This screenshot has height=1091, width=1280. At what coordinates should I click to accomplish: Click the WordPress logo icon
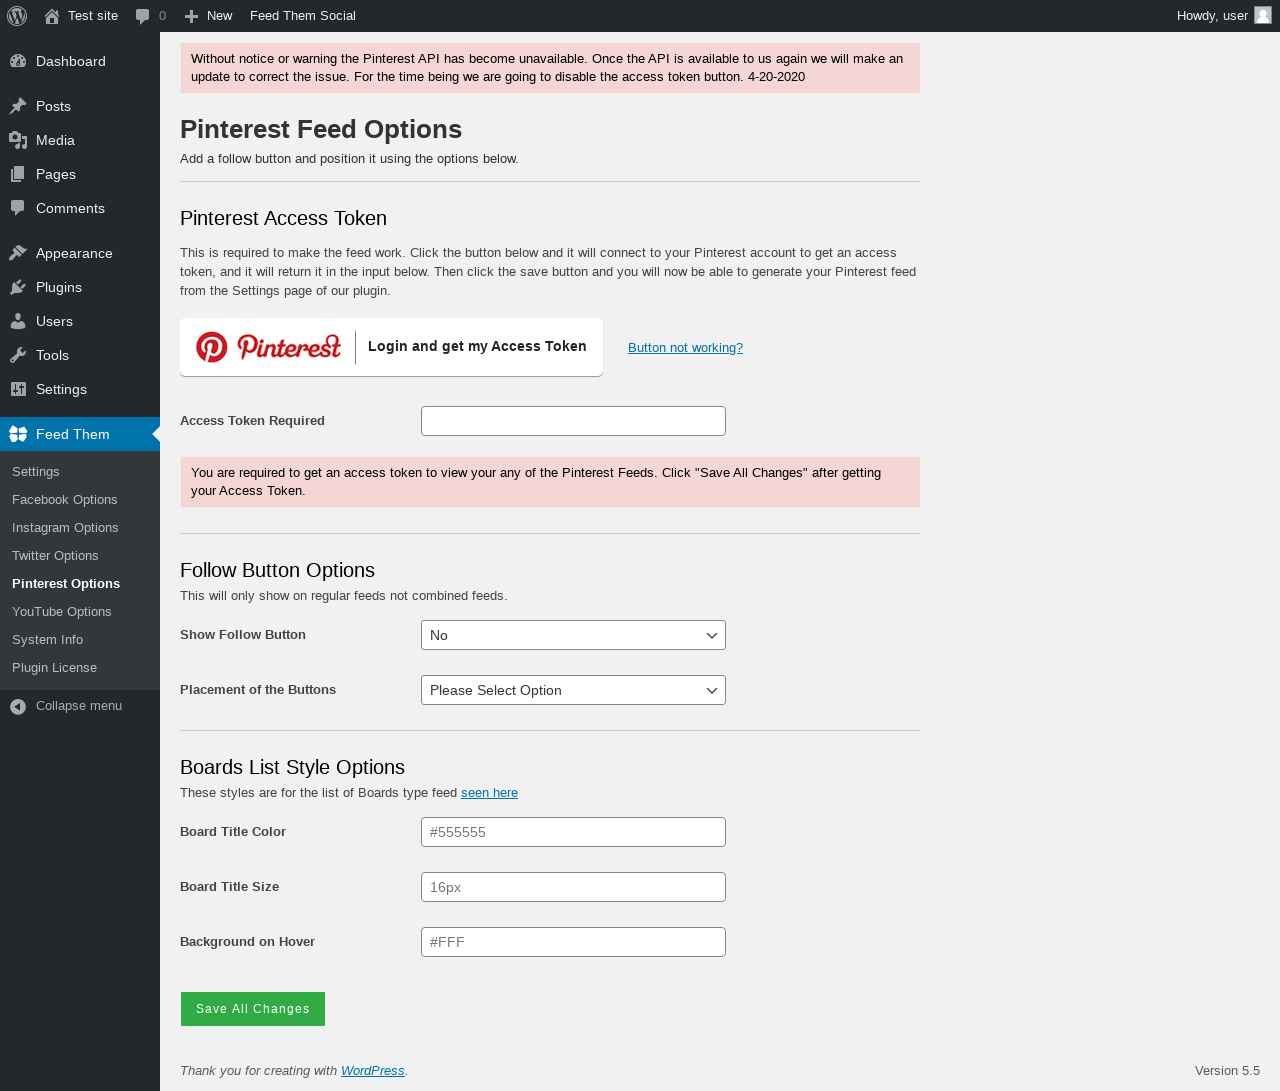pos(17,16)
